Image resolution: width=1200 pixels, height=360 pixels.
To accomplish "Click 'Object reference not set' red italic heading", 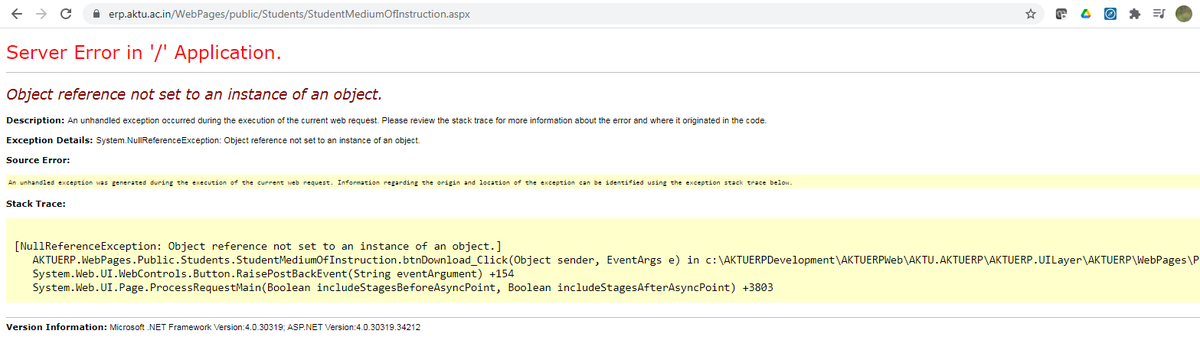I will click(x=194, y=95).
